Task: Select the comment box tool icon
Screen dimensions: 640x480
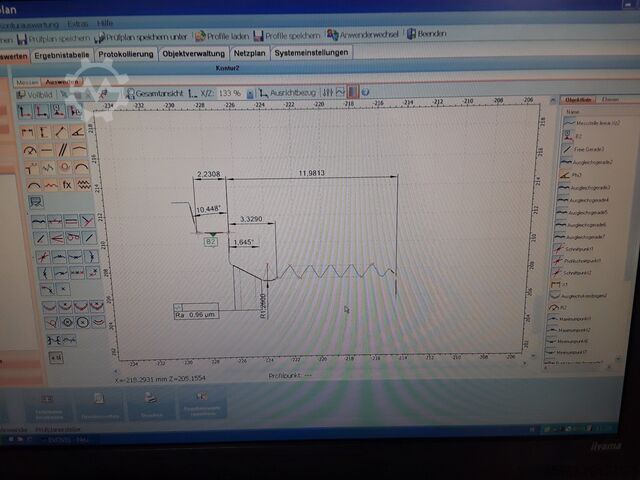Action: (35, 201)
